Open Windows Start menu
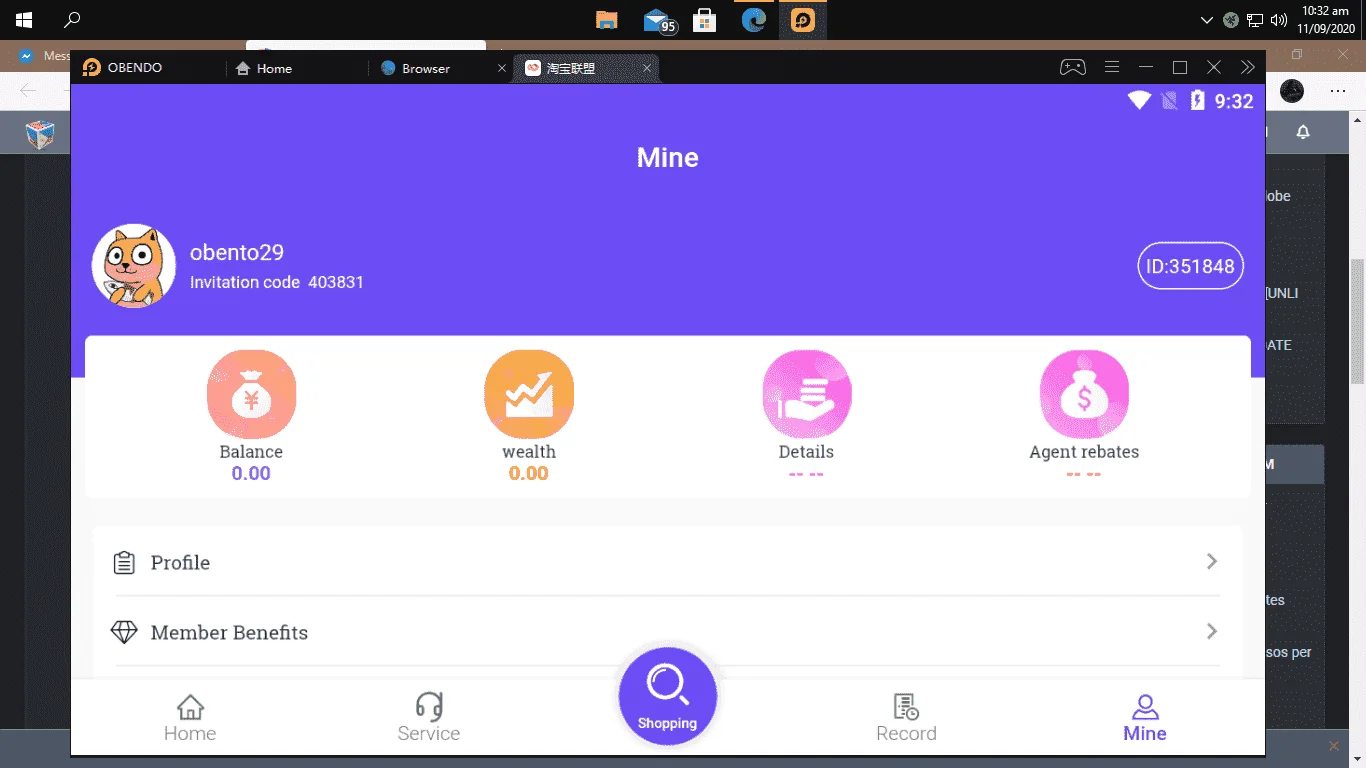 coord(24,20)
